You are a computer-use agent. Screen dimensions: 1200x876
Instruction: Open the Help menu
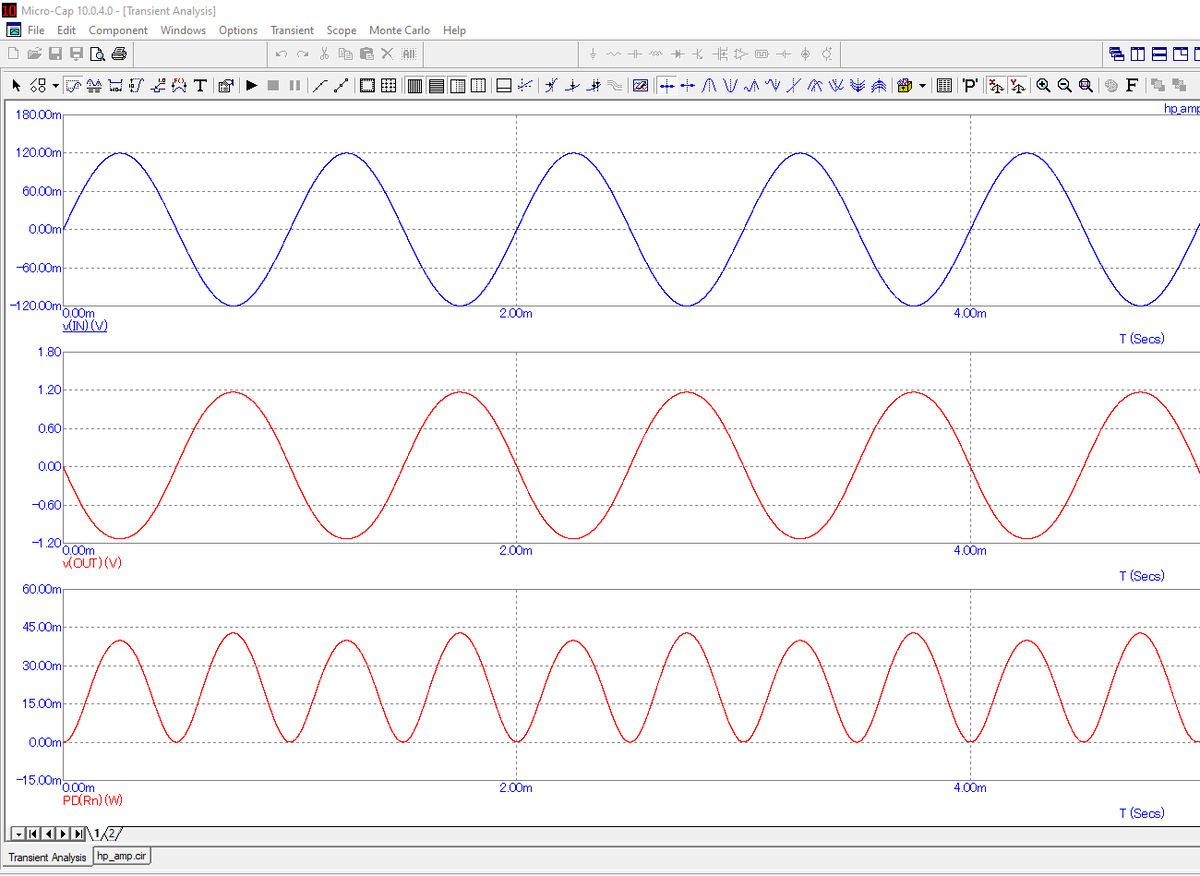(x=454, y=30)
